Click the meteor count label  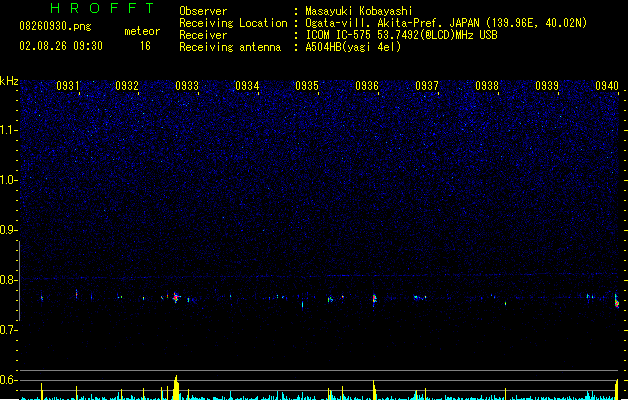point(142,31)
